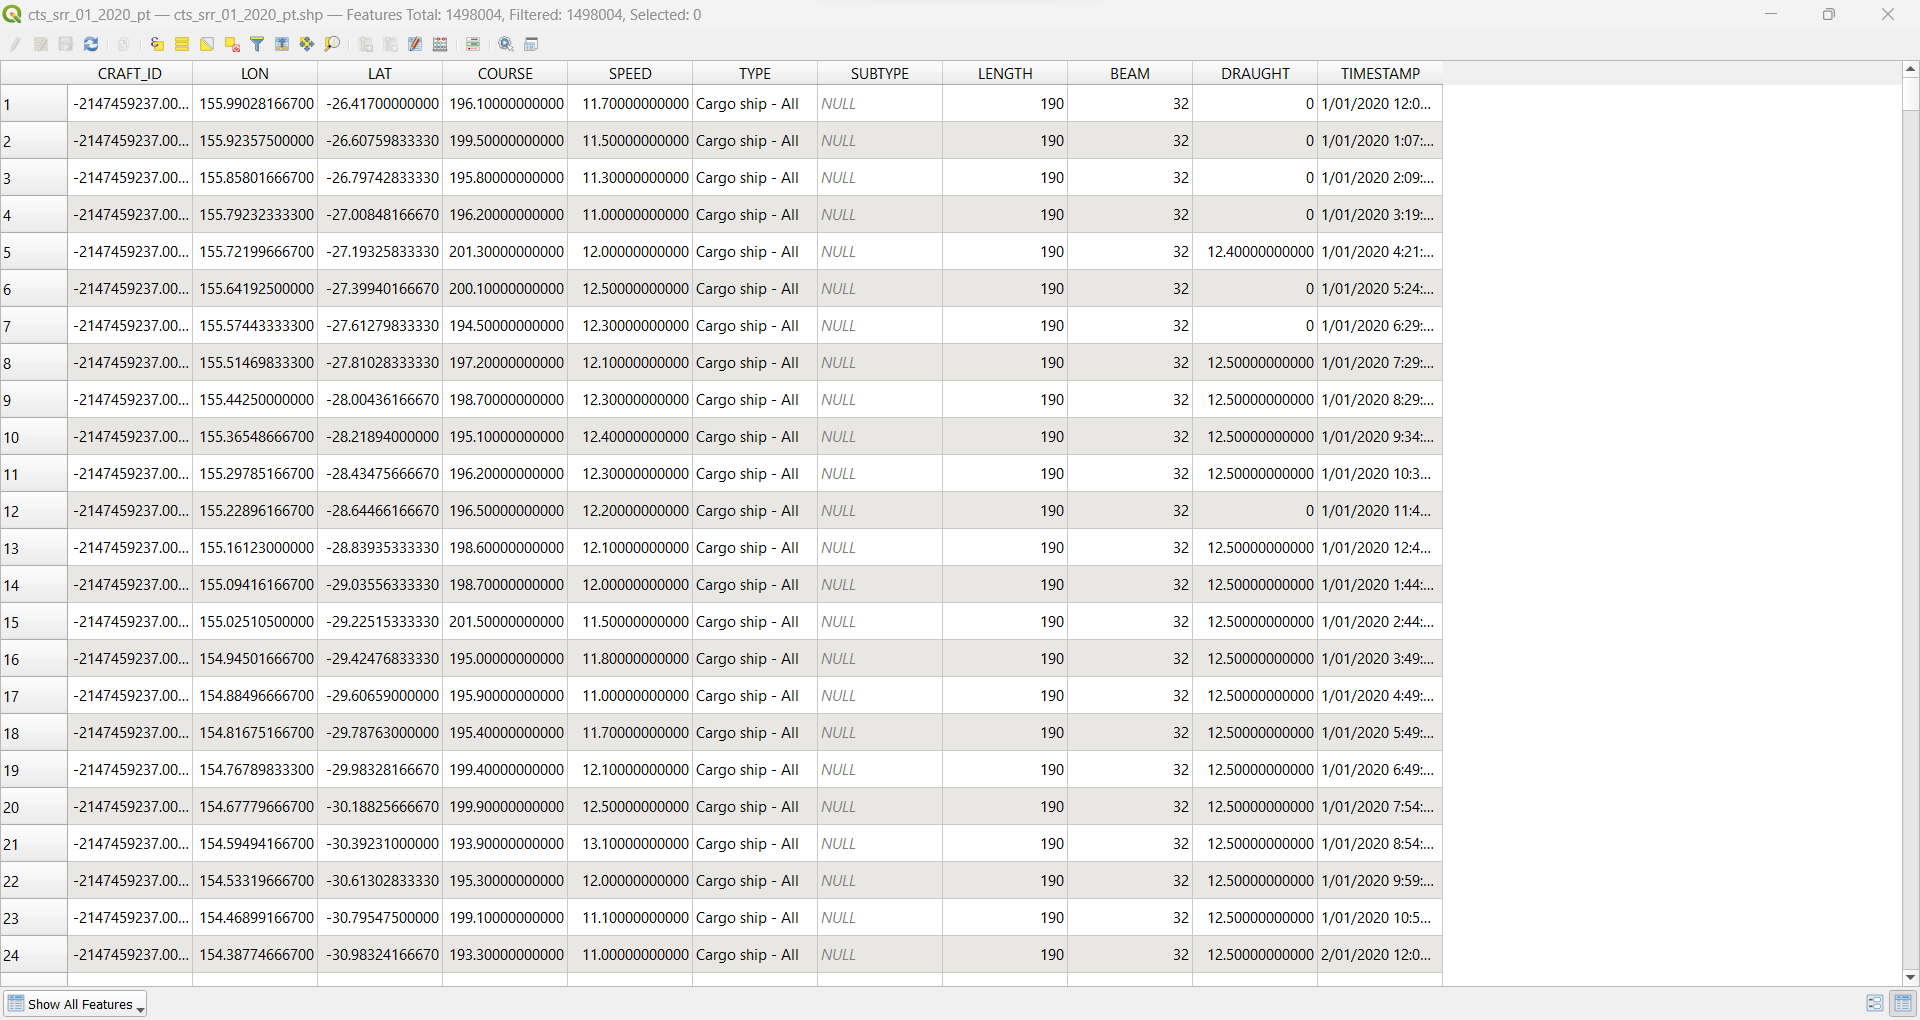Click the DRAUGHT column header
This screenshot has width=1920, height=1020.
pyautogui.click(x=1255, y=73)
